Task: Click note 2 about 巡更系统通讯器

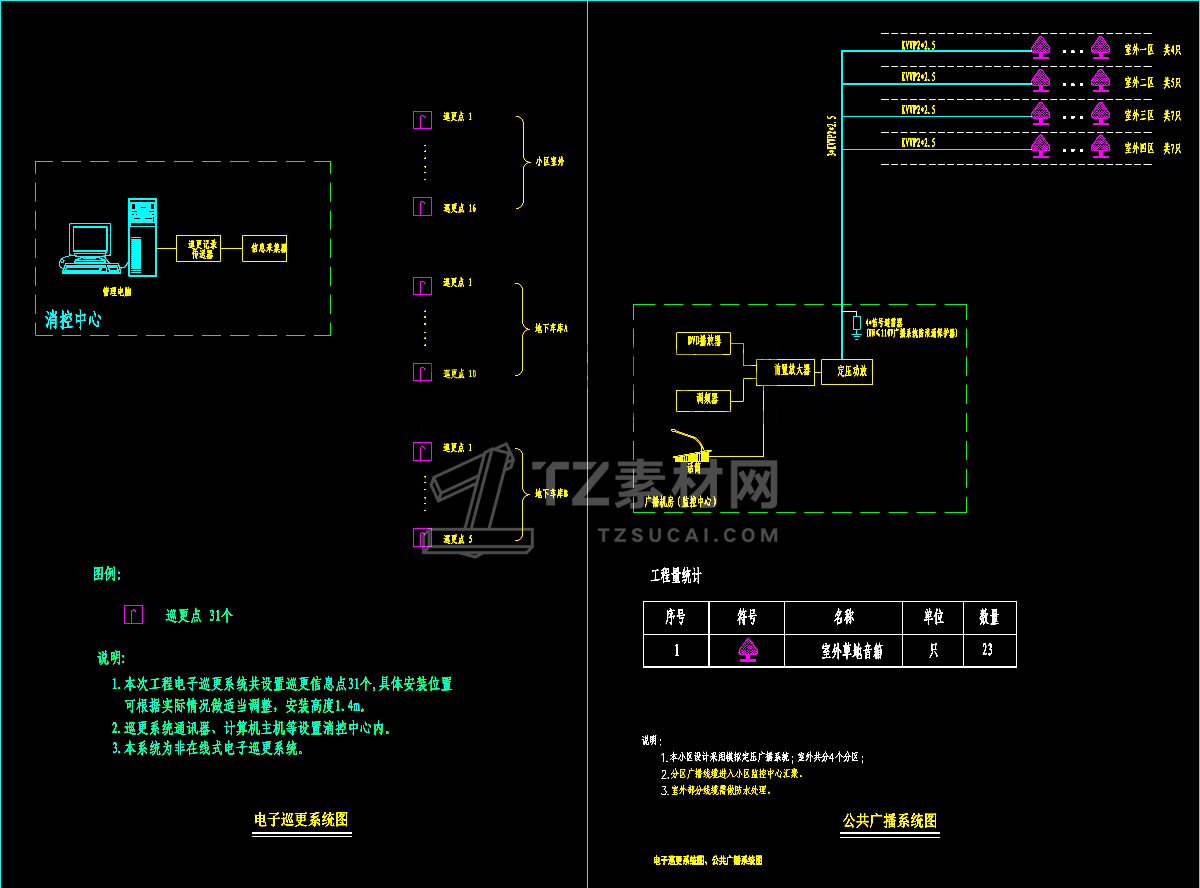Action: click(251, 728)
